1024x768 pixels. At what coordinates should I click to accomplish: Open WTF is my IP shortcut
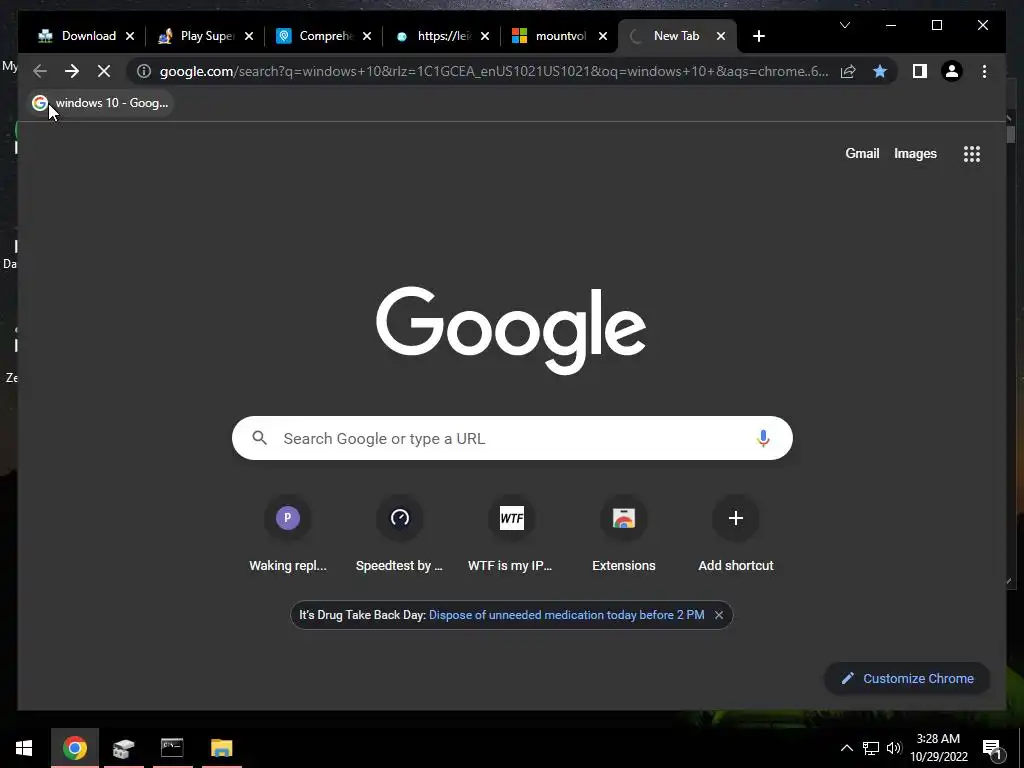[511, 534]
